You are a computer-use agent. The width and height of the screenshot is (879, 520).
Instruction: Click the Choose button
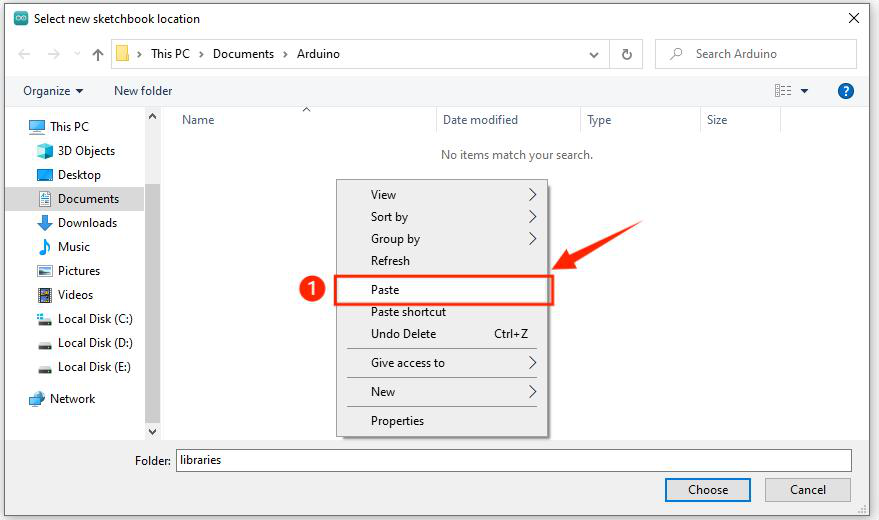pos(707,490)
